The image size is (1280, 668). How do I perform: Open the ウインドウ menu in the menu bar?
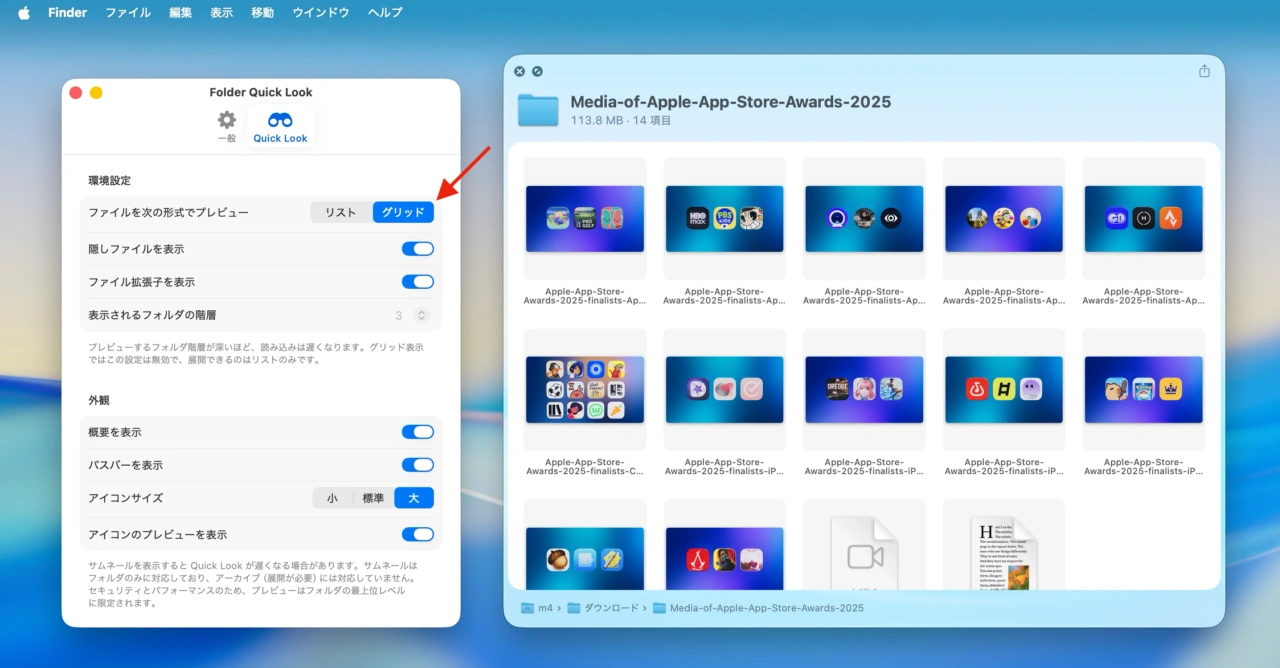320,12
